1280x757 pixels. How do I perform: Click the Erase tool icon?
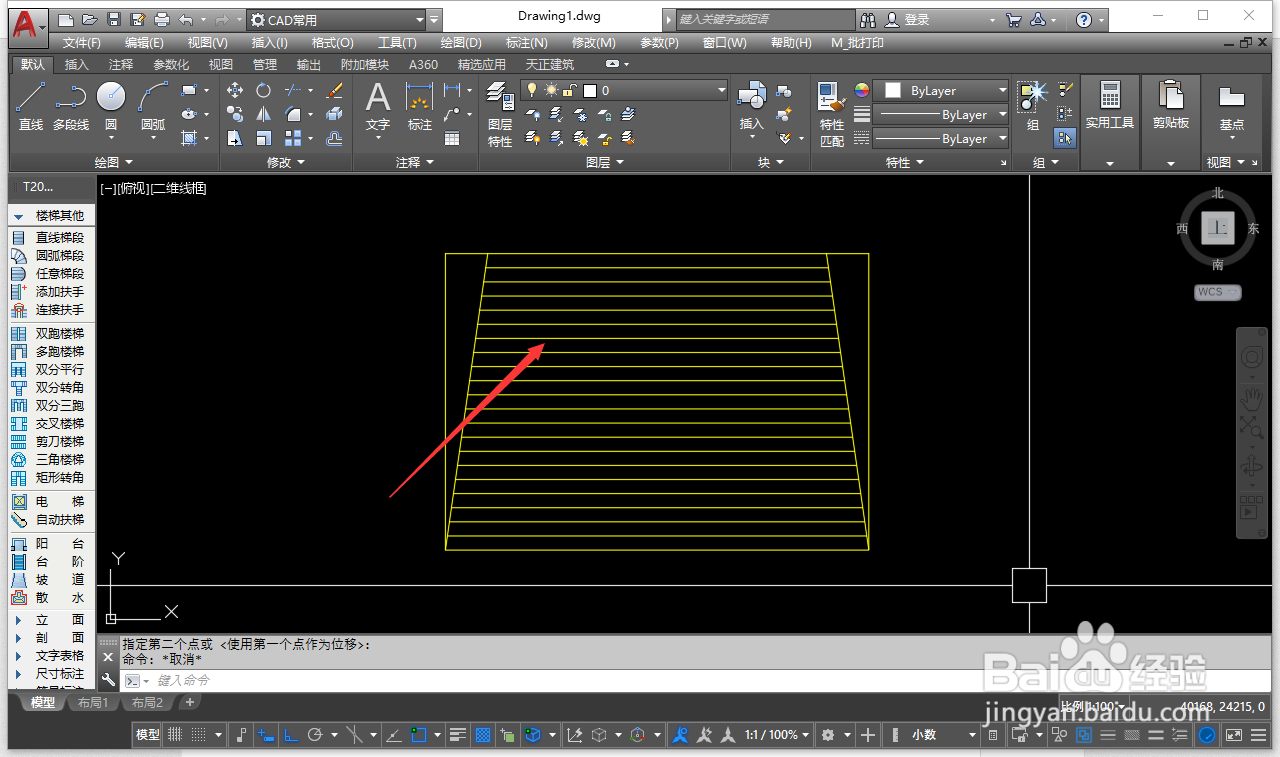[x=335, y=90]
